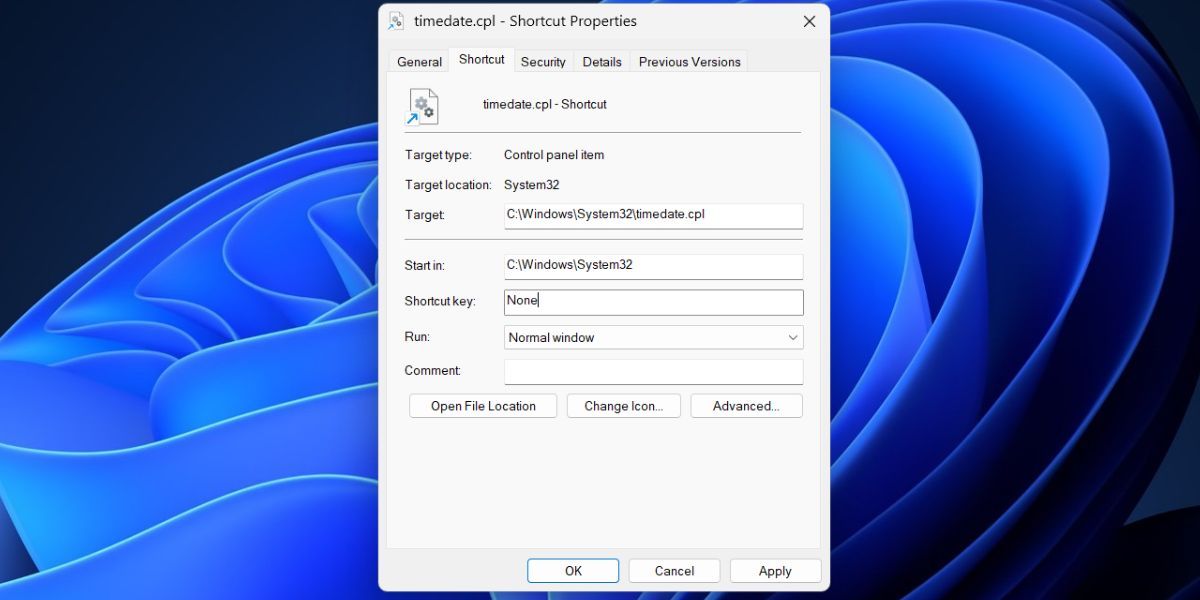Click the 'Start in:' label
Screen dimensions: 1200x600
click(425, 266)
